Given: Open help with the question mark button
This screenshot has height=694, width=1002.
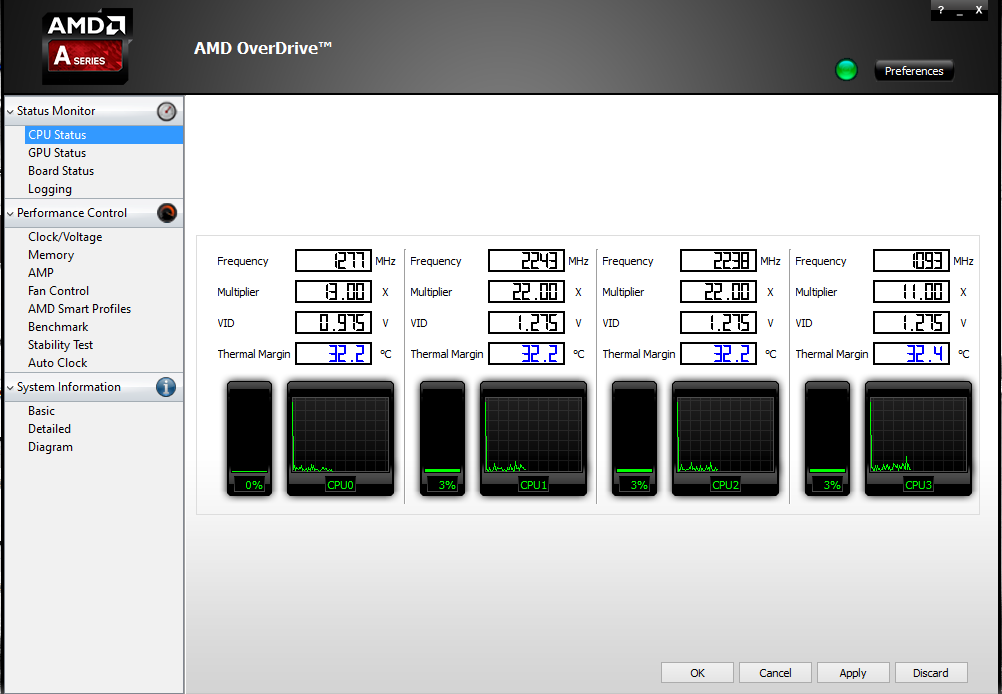Looking at the screenshot, I should tap(941, 10).
